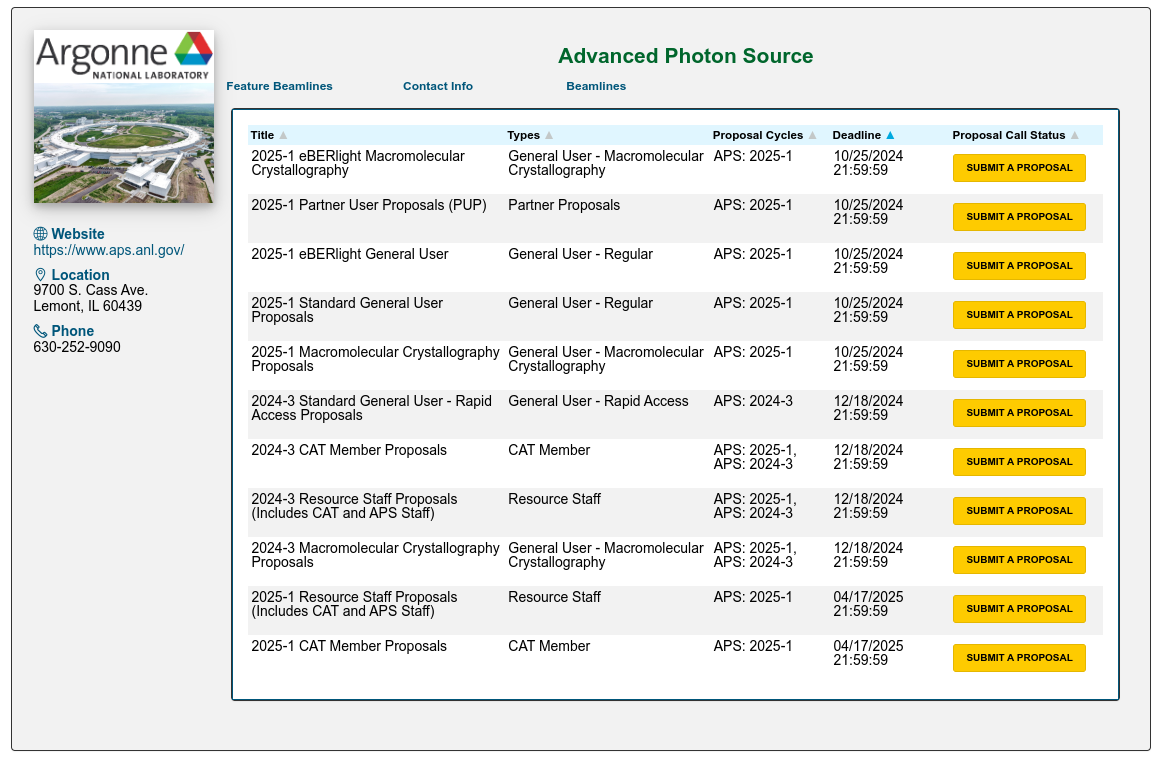1160x757 pixels.
Task: Switch to the Beamlines tab
Action: tap(596, 86)
